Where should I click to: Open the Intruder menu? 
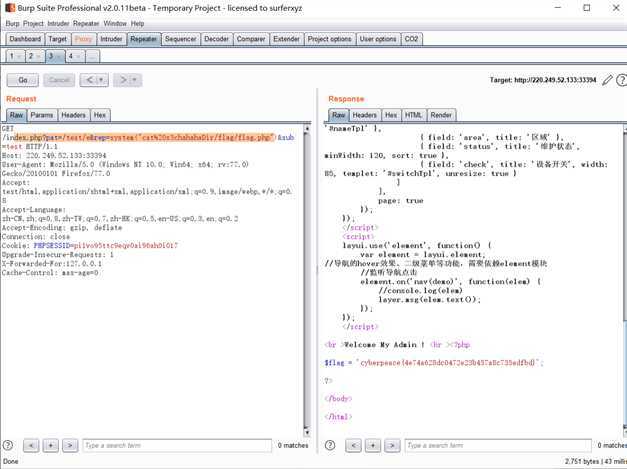pos(58,24)
